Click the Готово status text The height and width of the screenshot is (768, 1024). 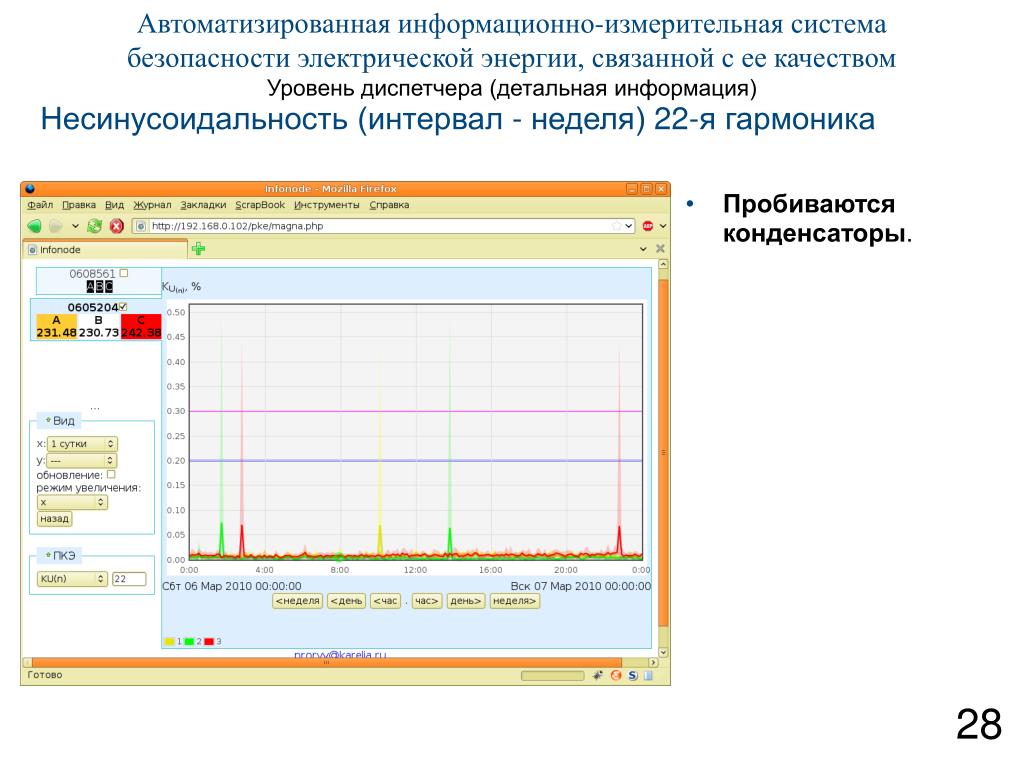44,675
